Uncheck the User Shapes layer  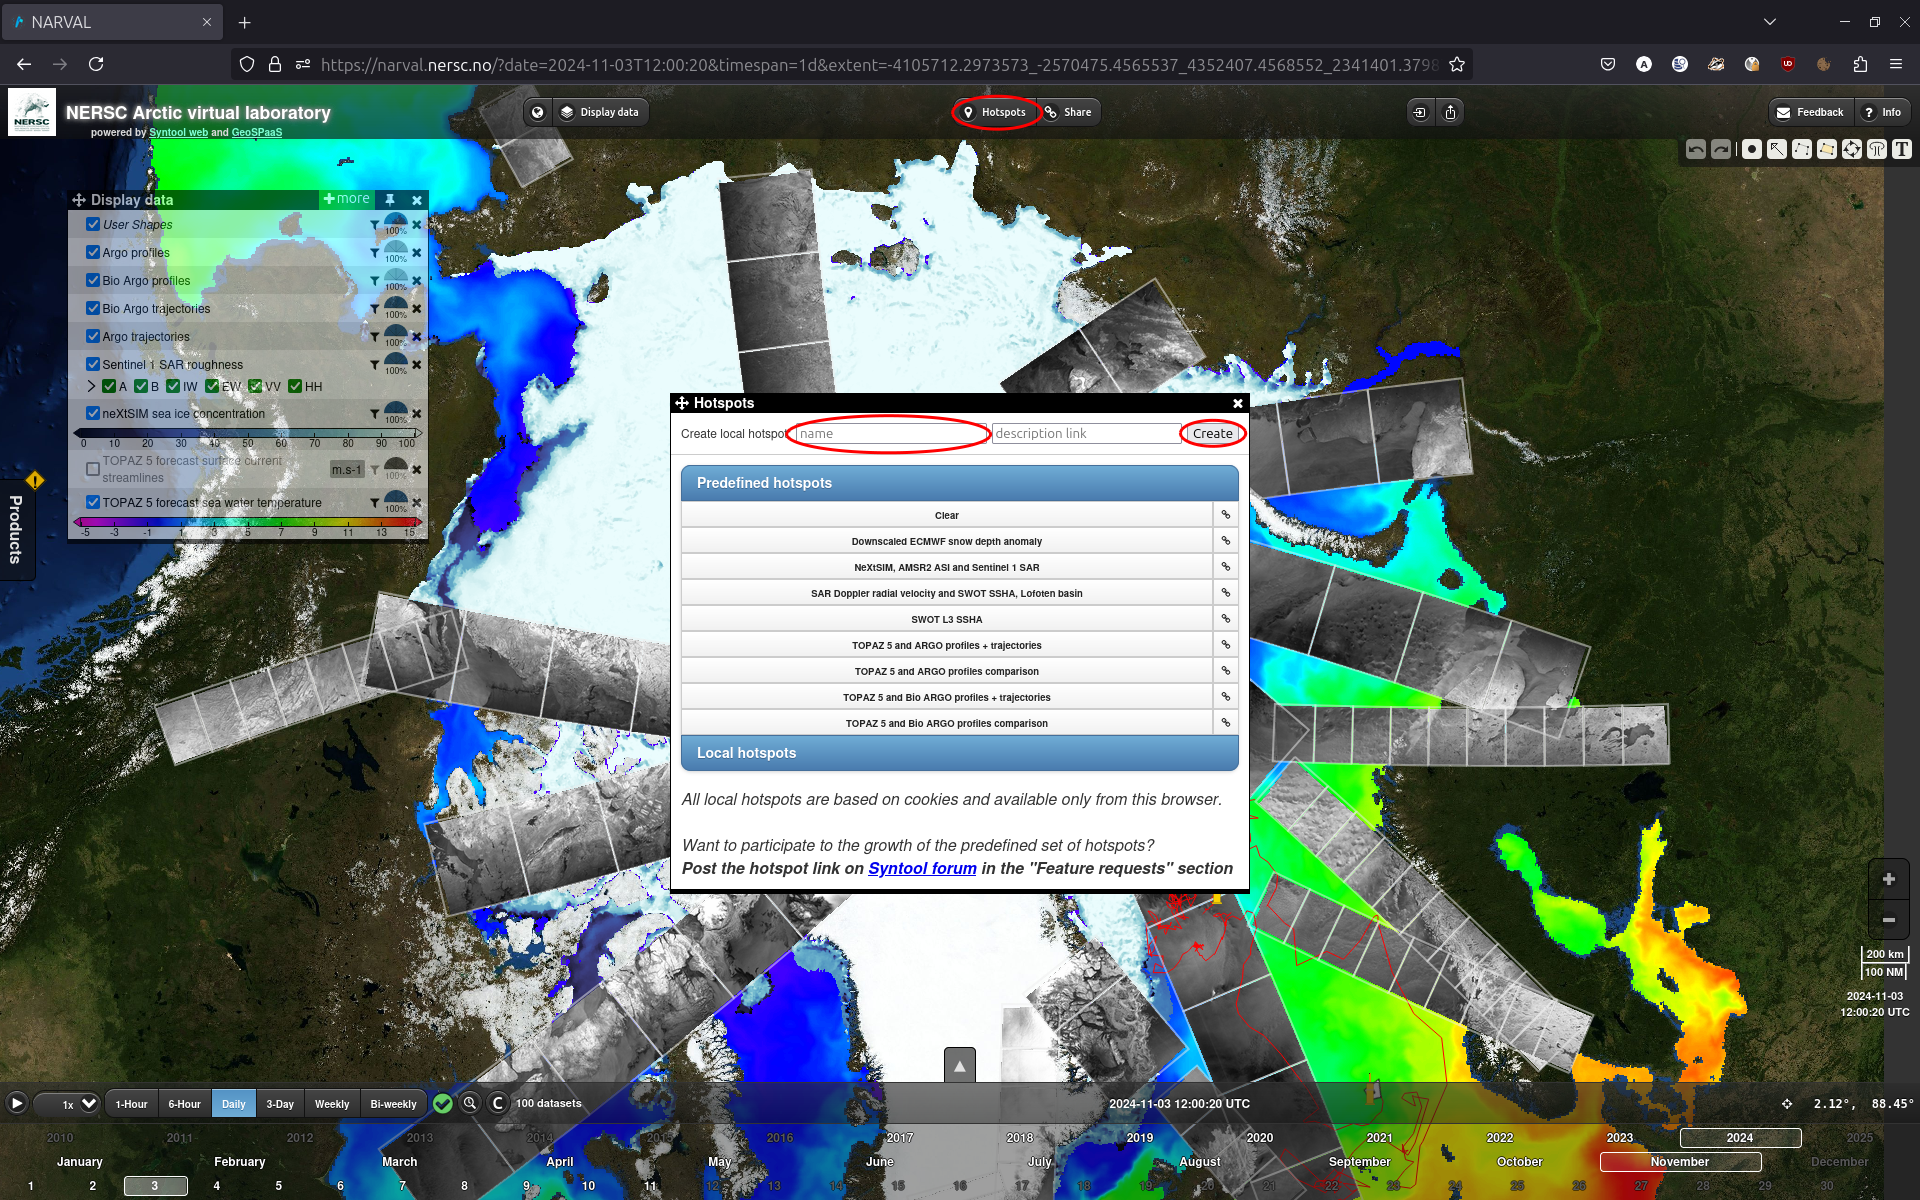(x=93, y=224)
